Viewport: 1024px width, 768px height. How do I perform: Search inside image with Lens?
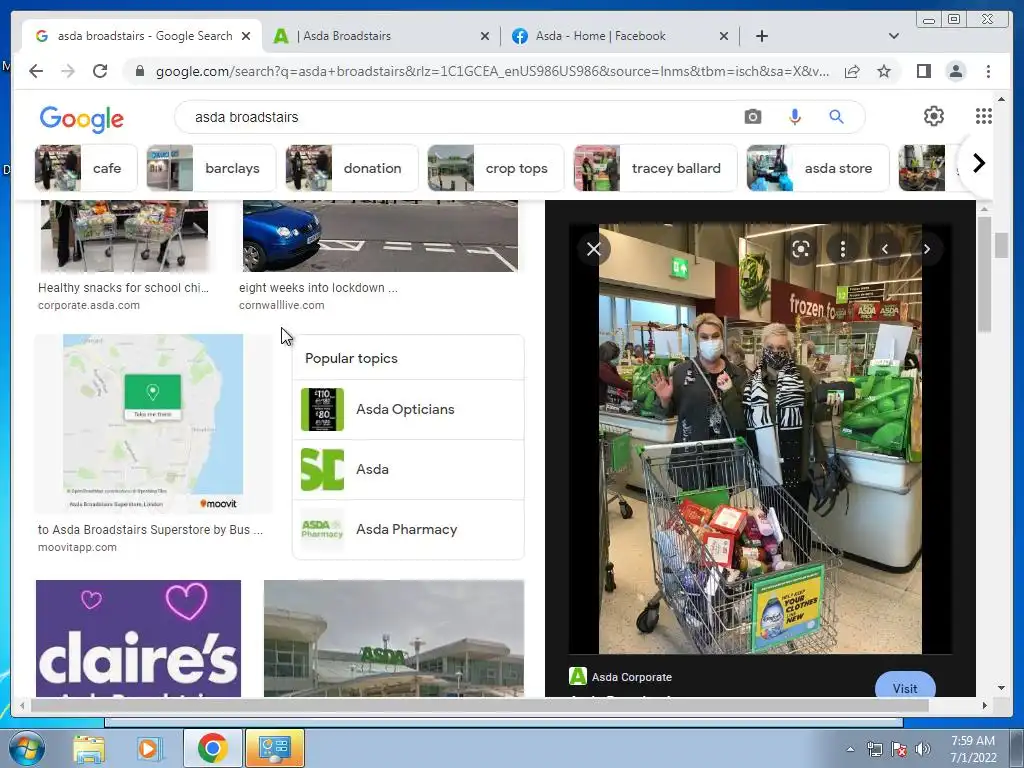[801, 249]
